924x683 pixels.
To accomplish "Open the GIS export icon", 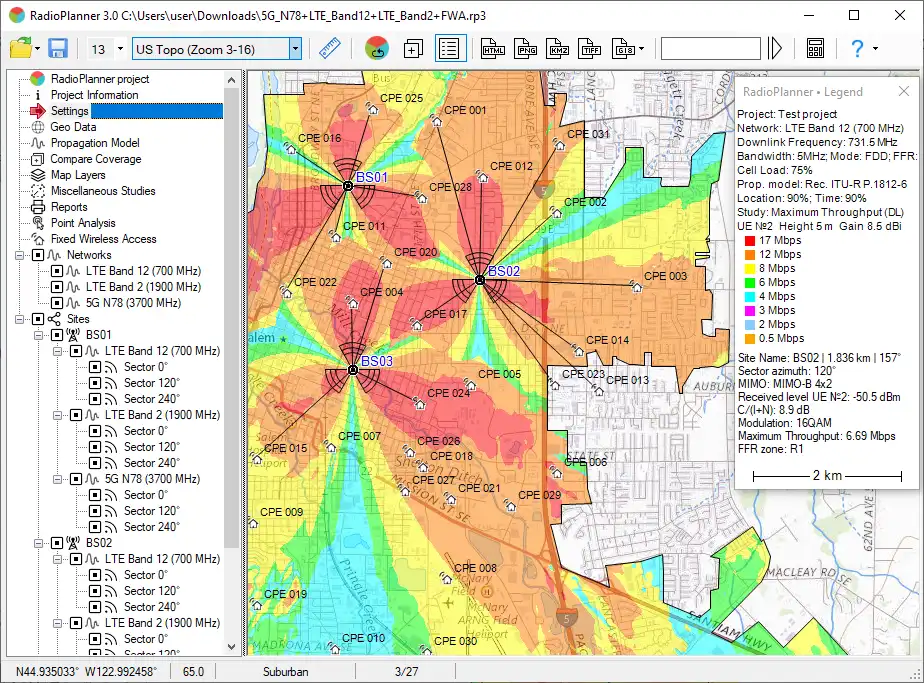I will point(623,49).
